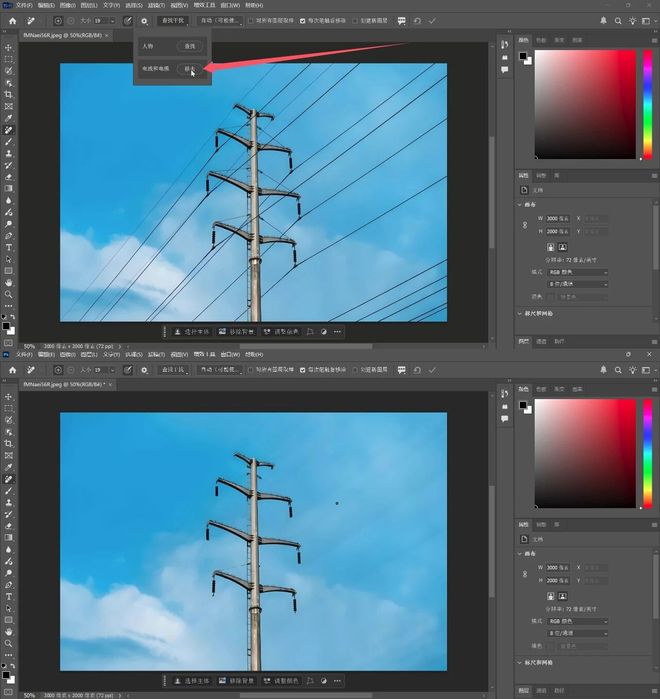Select the Zoom tool in upper window toolbar
The image size is (660, 699).
(x=8, y=294)
